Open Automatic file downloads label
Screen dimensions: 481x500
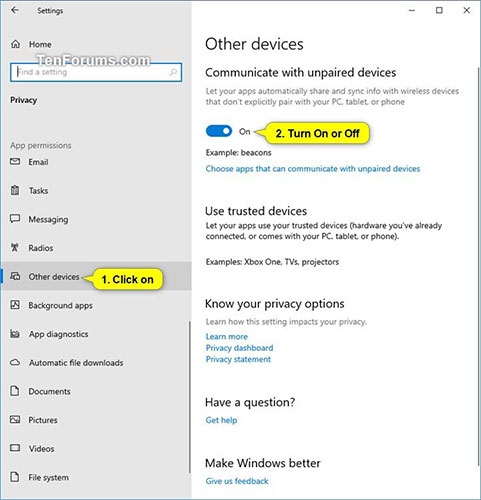tap(76, 363)
